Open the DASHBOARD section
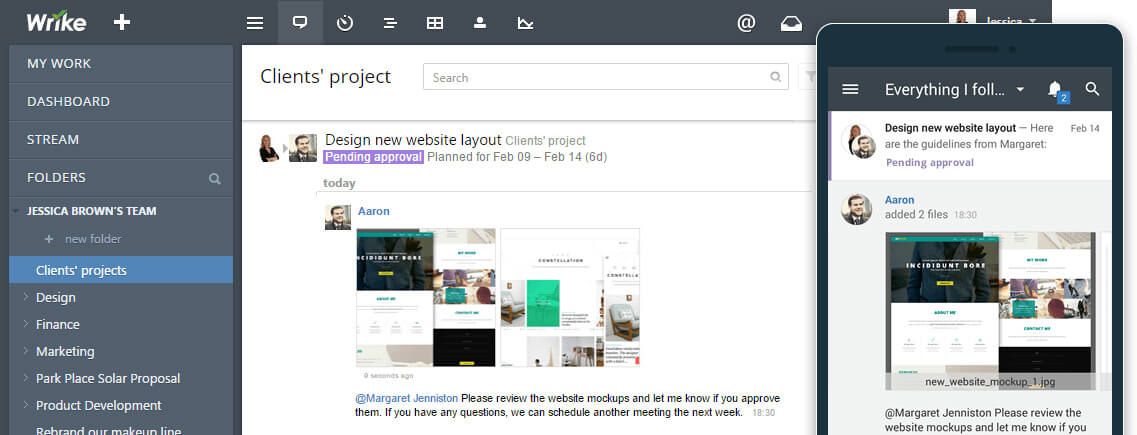This screenshot has height=435, width=1137. (121, 102)
